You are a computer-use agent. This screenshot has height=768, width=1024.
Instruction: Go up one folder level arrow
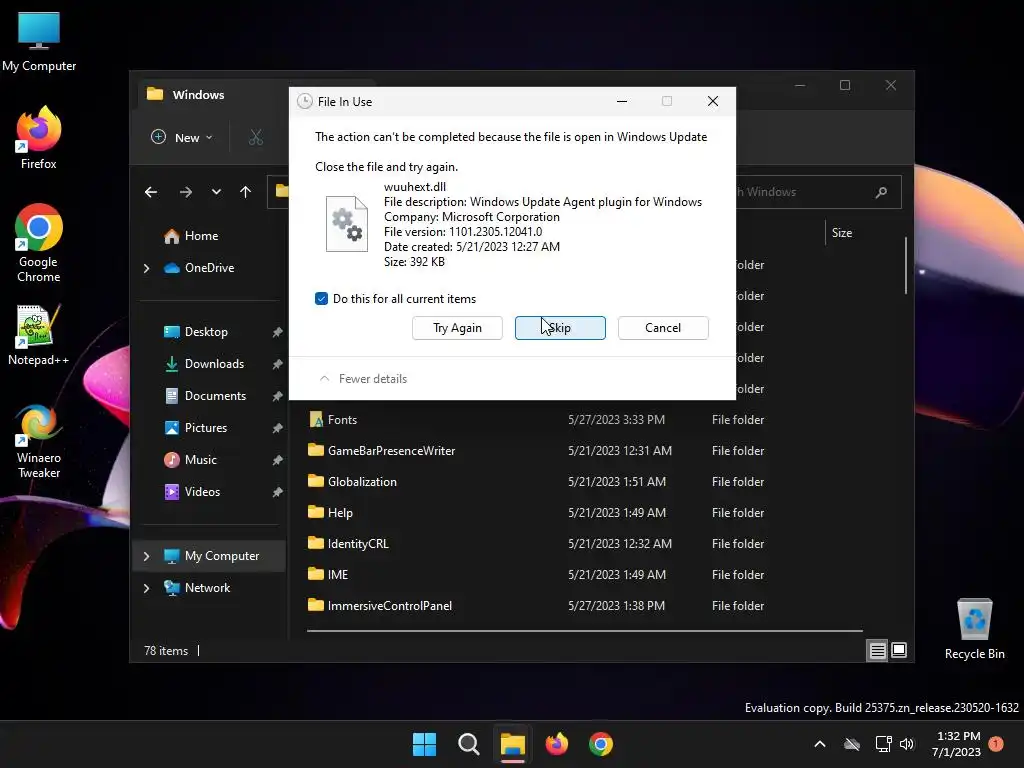246,192
